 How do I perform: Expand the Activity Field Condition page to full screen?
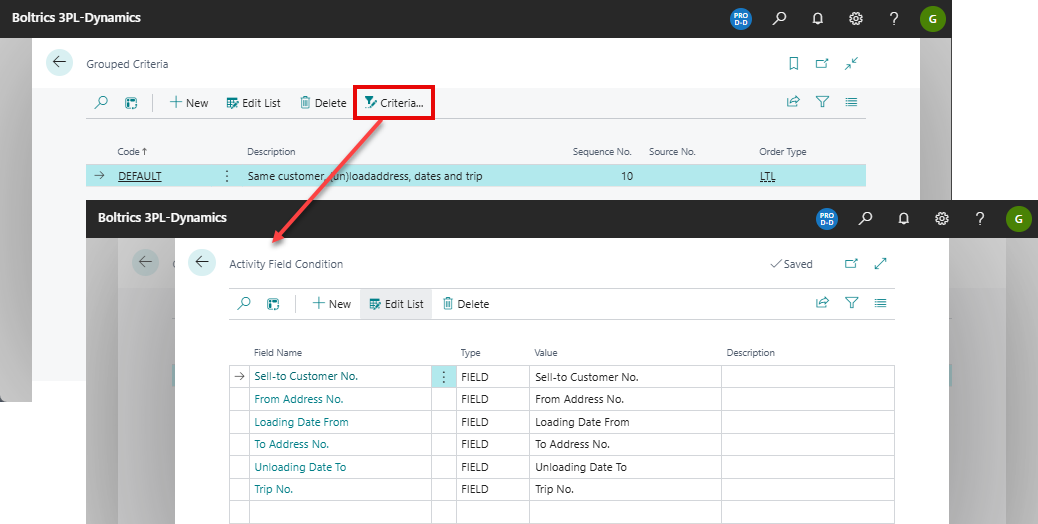click(880, 264)
